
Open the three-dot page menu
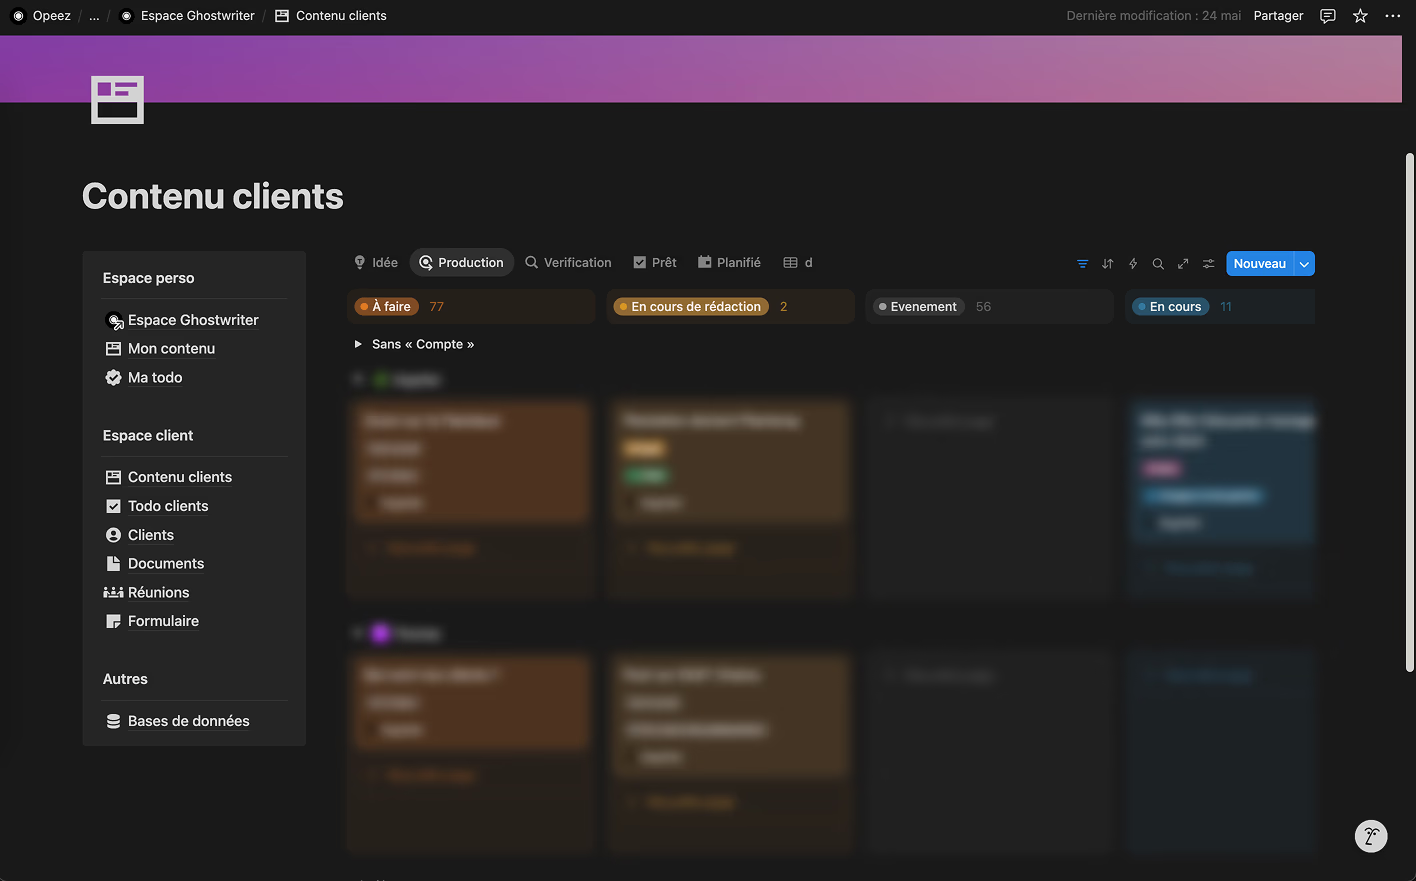pos(1393,16)
